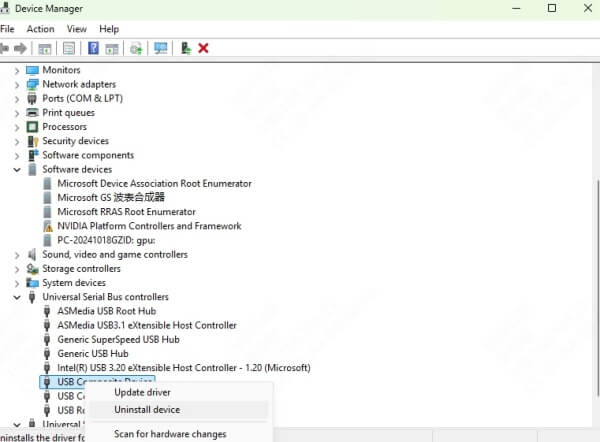The height and width of the screenshot is (442, 600).
Task: Select Microsoft Device Association Root Enumerator
Action: pyautogui.click(x=154, y=184)
